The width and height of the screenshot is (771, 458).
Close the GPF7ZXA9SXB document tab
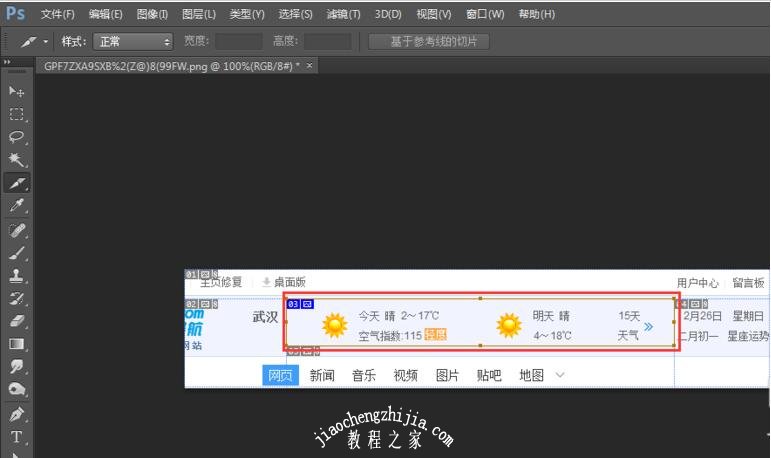[309, 65]
